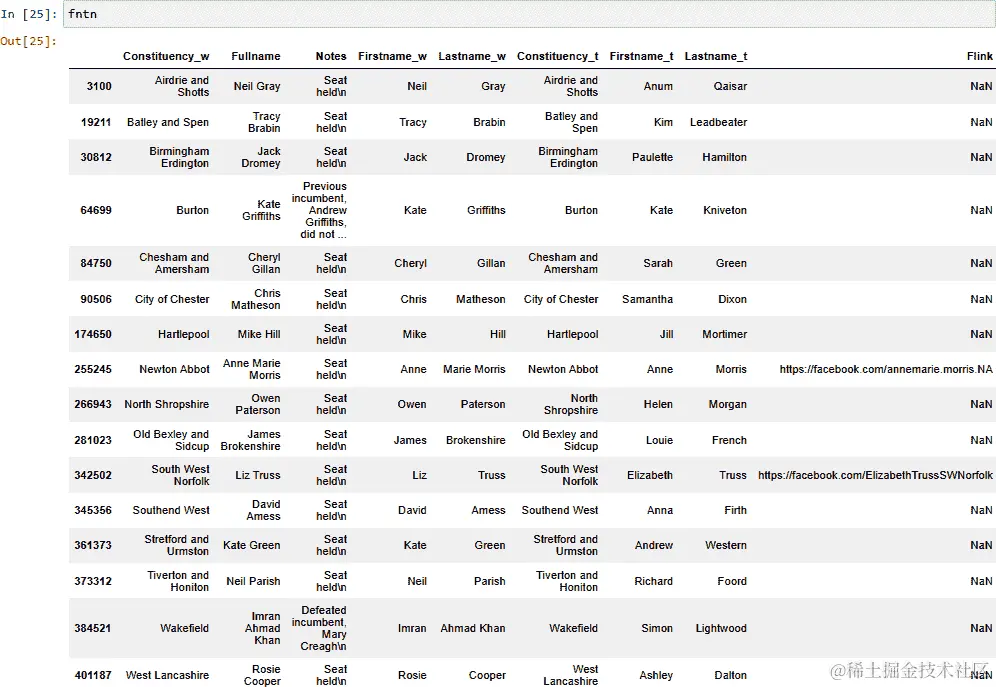Click the Constituency_w column header
Image resolution: width=996 pixels, height=687 pixels.
(x=166, y=56)
